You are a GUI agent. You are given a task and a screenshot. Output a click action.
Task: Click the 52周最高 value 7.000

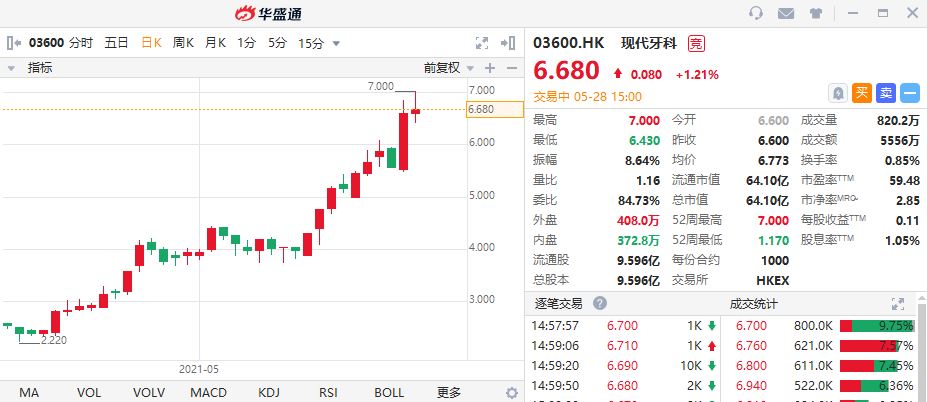tap(773, 221)
